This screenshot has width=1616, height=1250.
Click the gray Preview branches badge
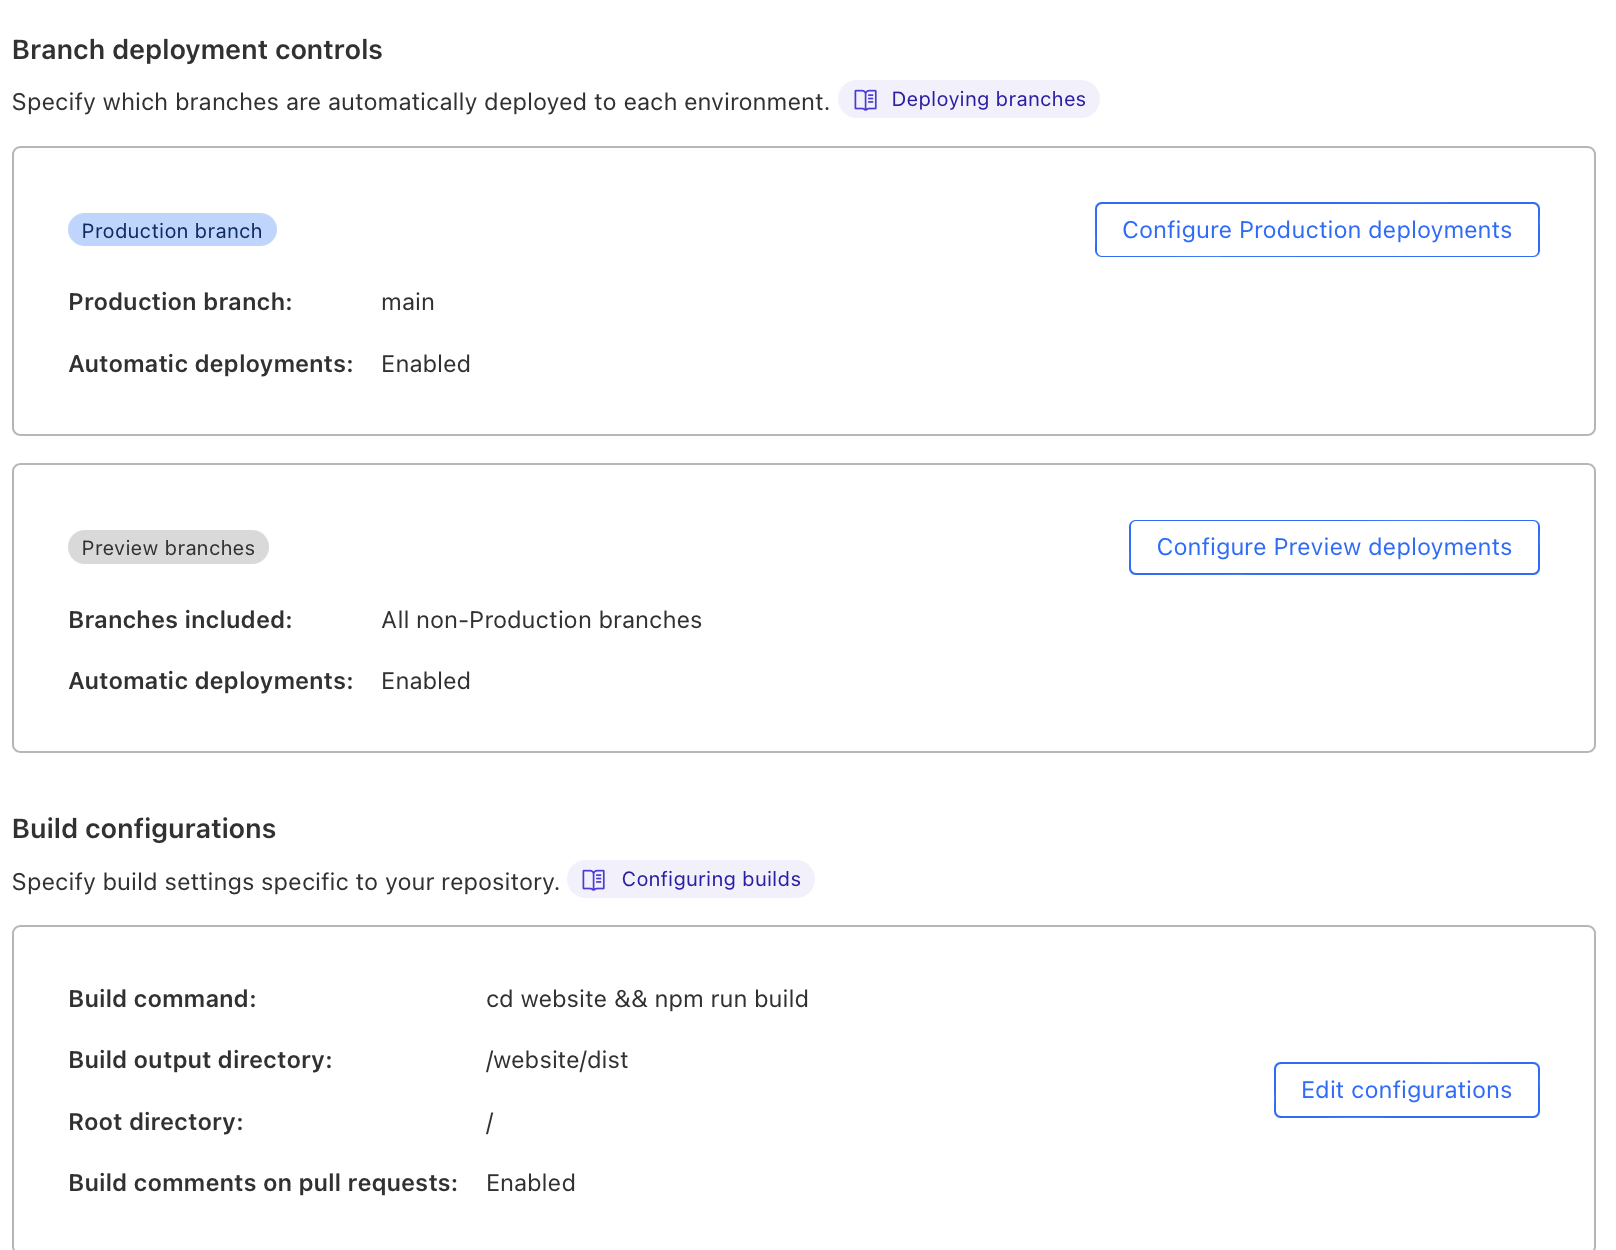pyautogui.click(x=168, y=548)
